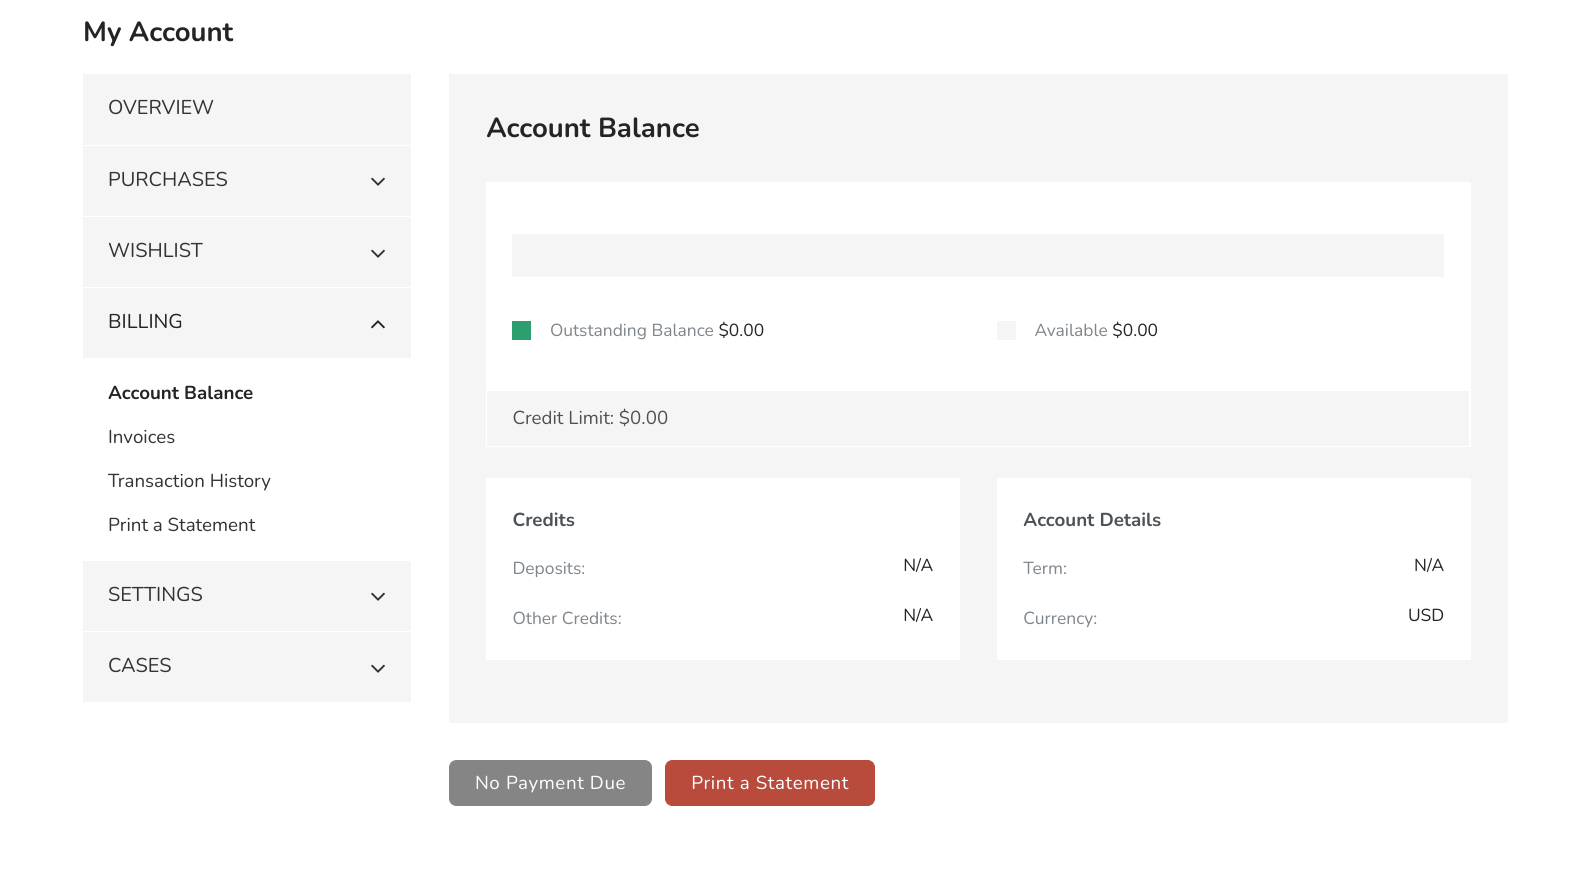The width and height of the screenshot is (1590, 877).
Task: Open the Invoices link
Action: click(141, 437)
